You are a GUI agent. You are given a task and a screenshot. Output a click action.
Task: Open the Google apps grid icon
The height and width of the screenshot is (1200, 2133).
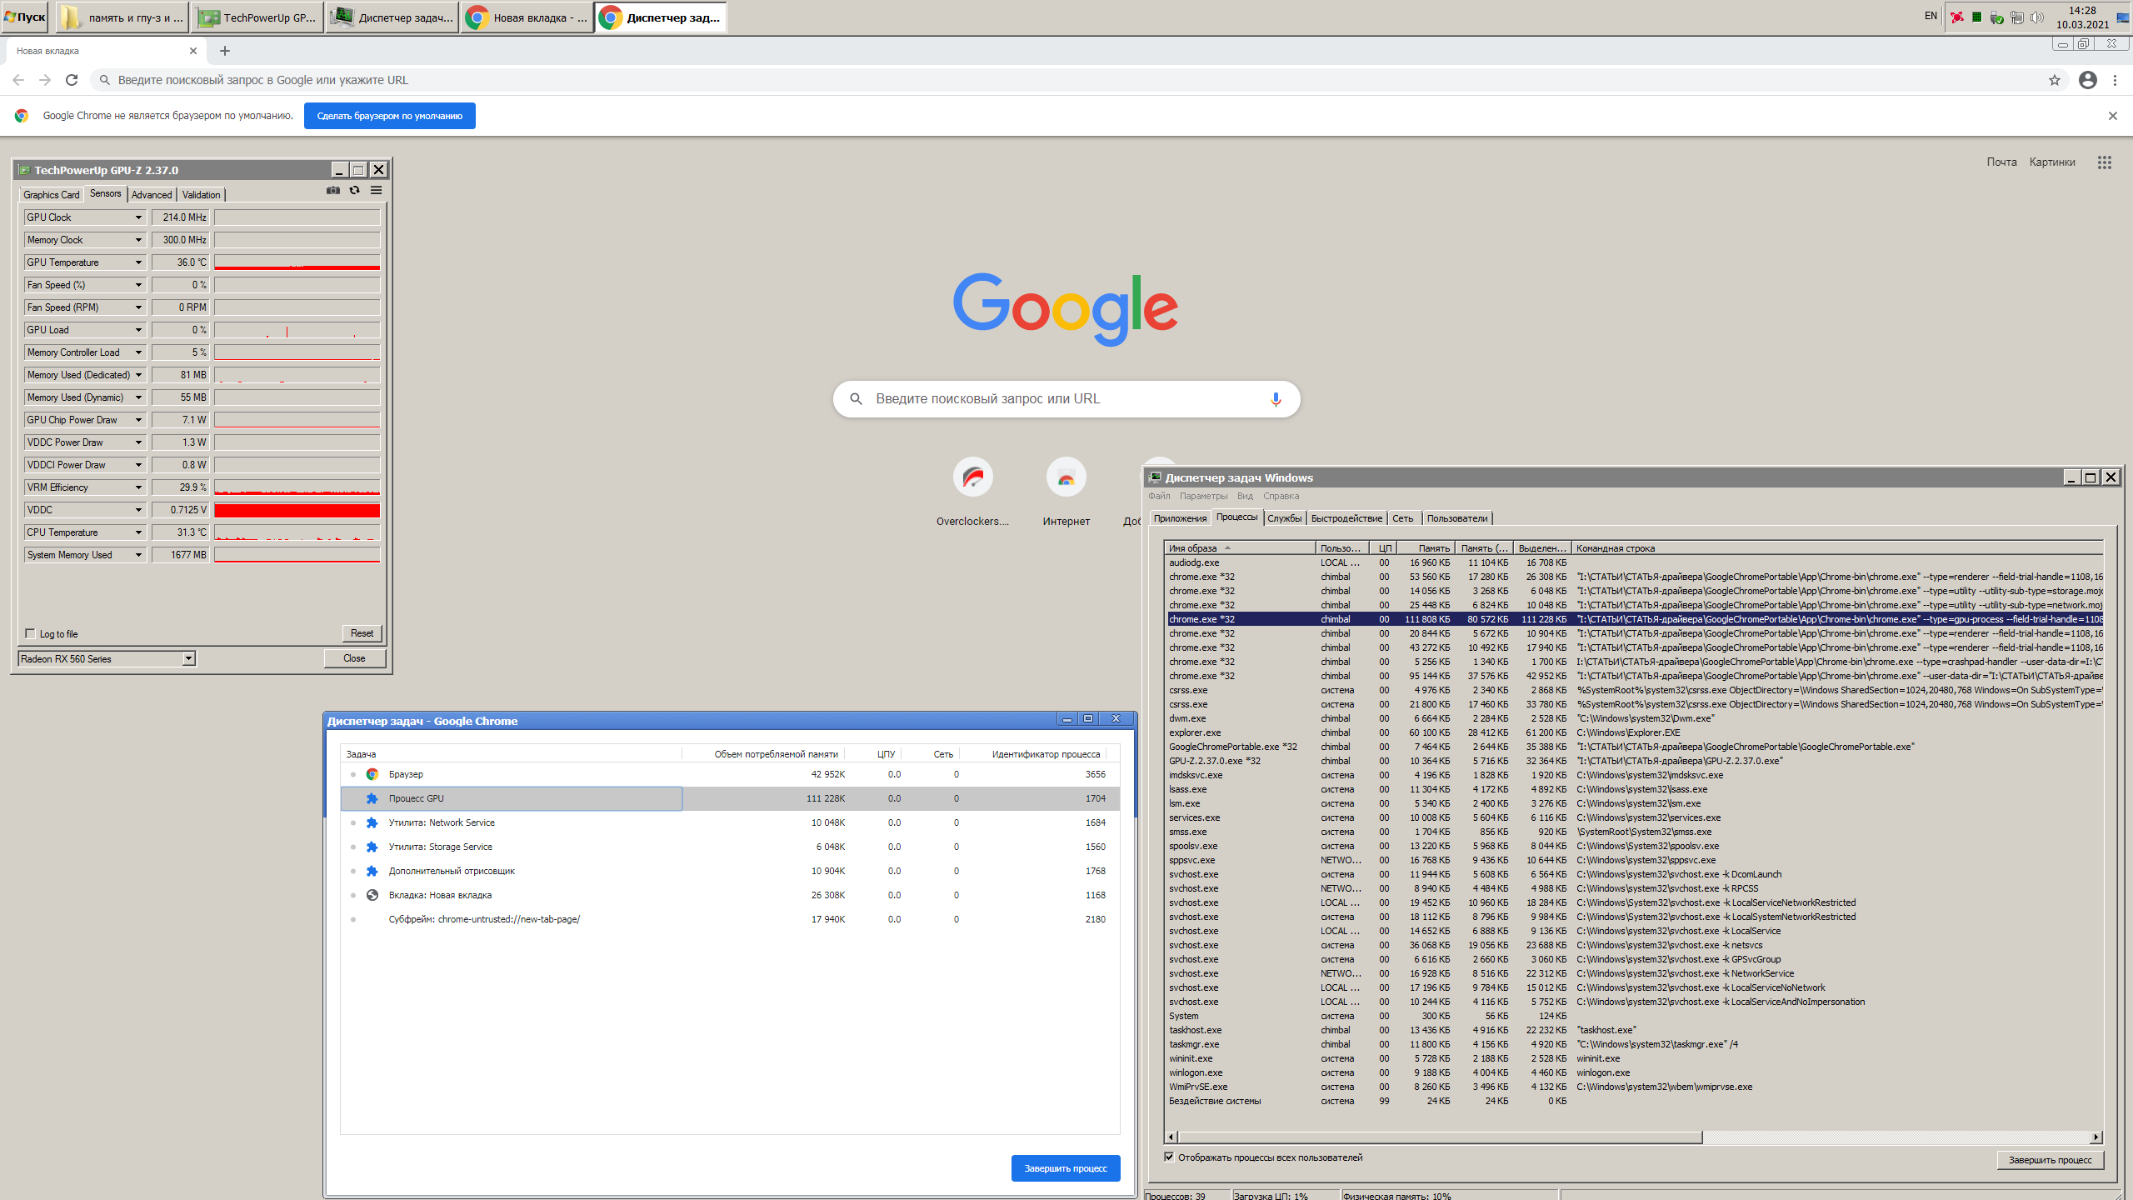pyautogui.click(x=2104, y=162)
